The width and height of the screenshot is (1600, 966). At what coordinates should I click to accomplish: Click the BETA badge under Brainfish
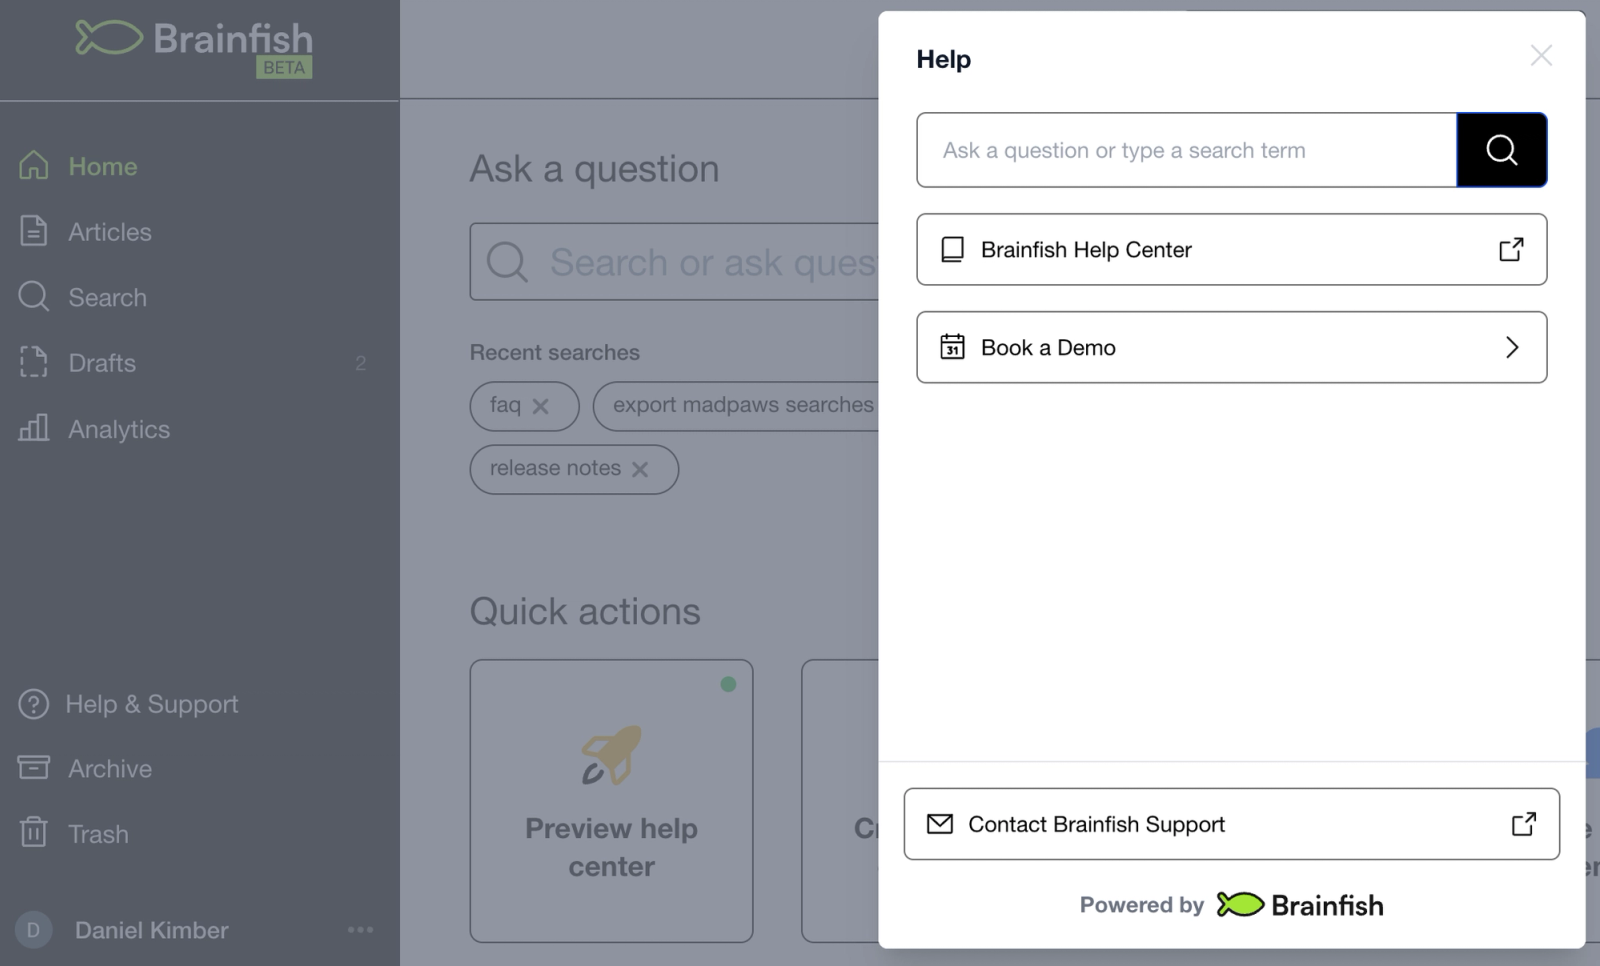point(284,67)
